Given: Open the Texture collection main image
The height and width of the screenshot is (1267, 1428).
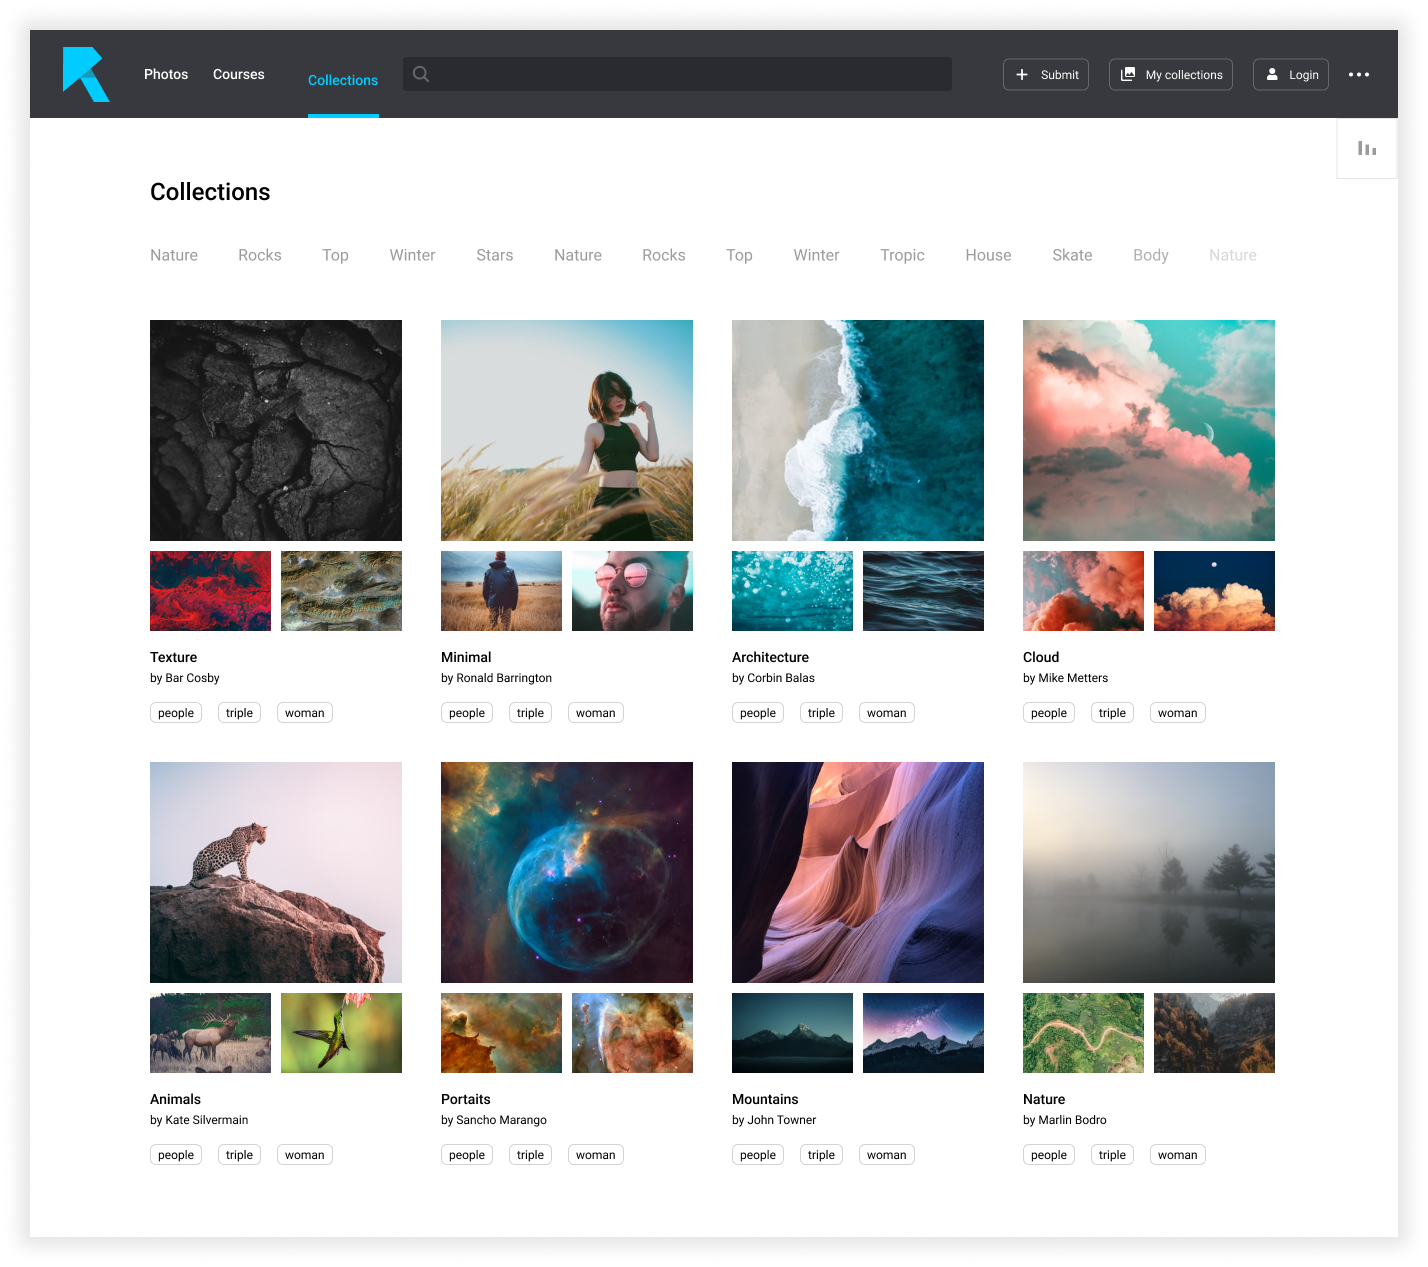Looking at the screenshot, I should point(276,430).
